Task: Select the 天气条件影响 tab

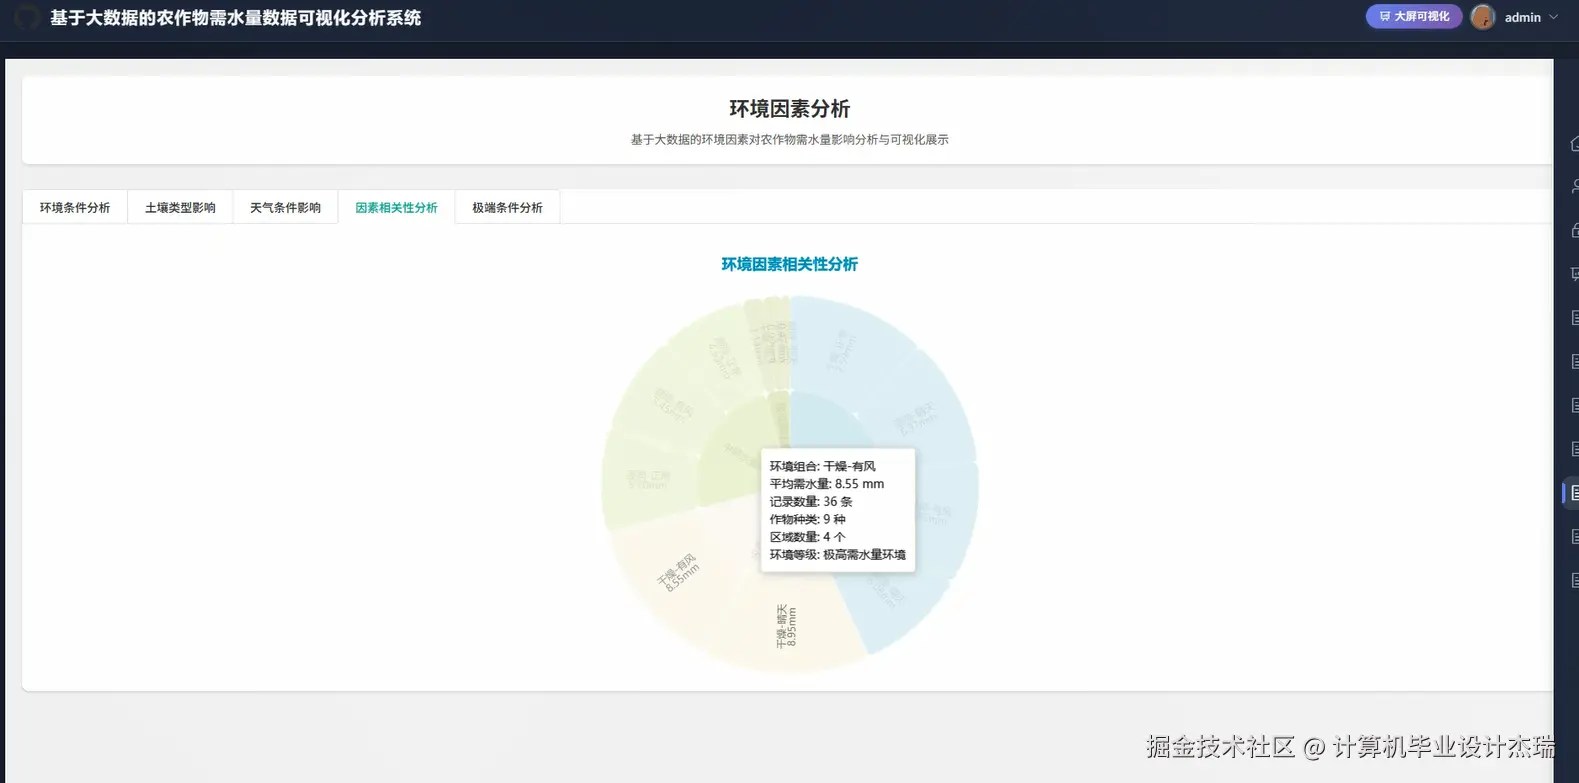Action: point(285,207)
